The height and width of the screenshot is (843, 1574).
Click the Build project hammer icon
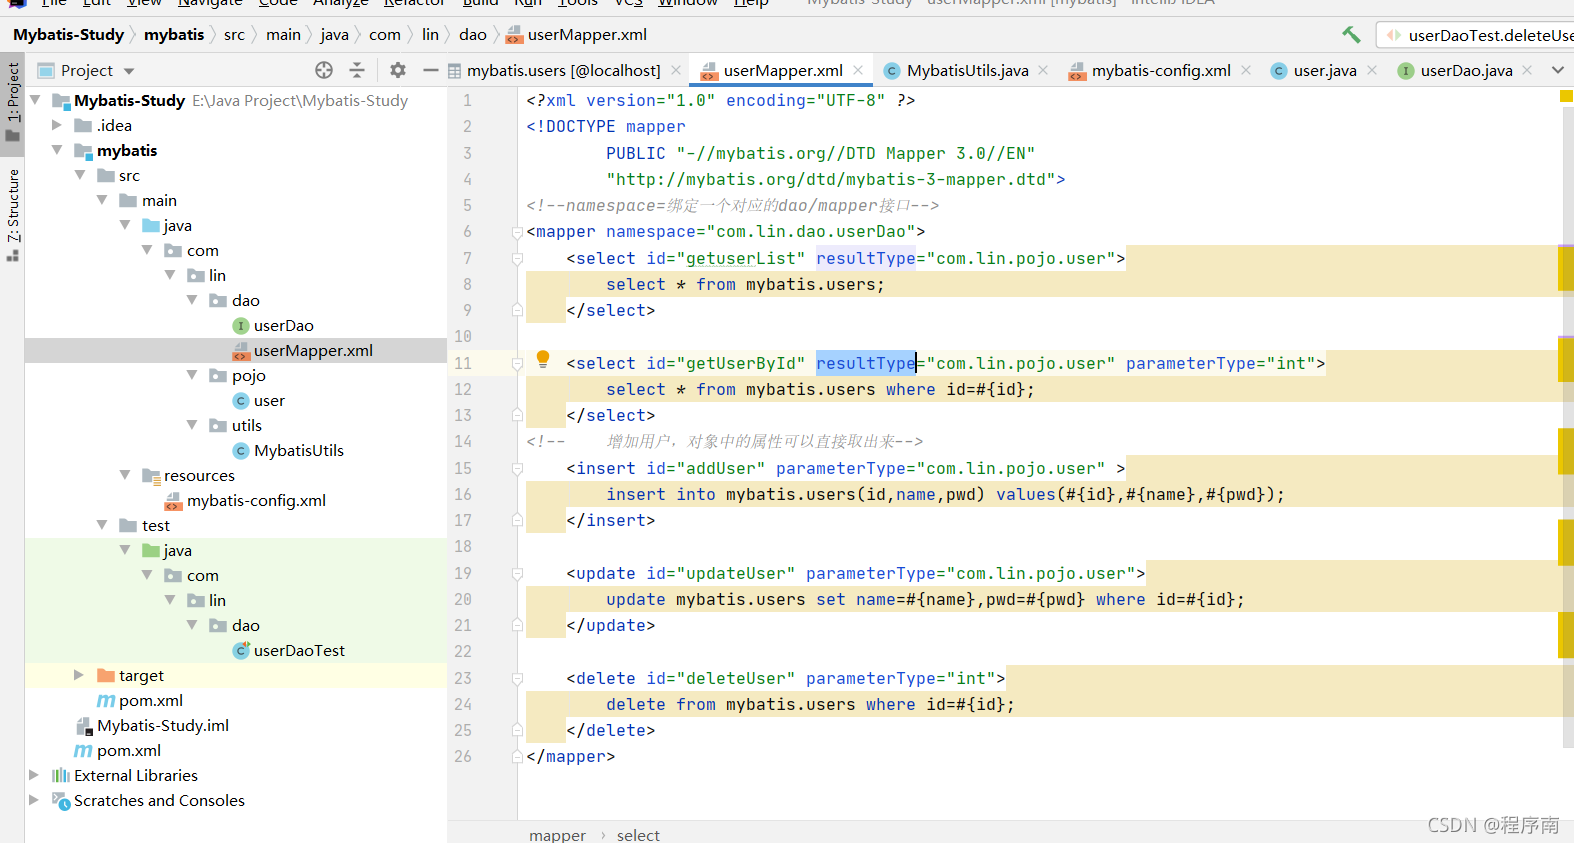[1351, 35]
